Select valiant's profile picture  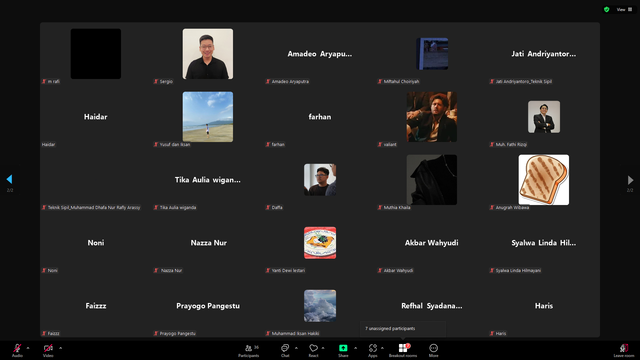(x=432, y=117)
